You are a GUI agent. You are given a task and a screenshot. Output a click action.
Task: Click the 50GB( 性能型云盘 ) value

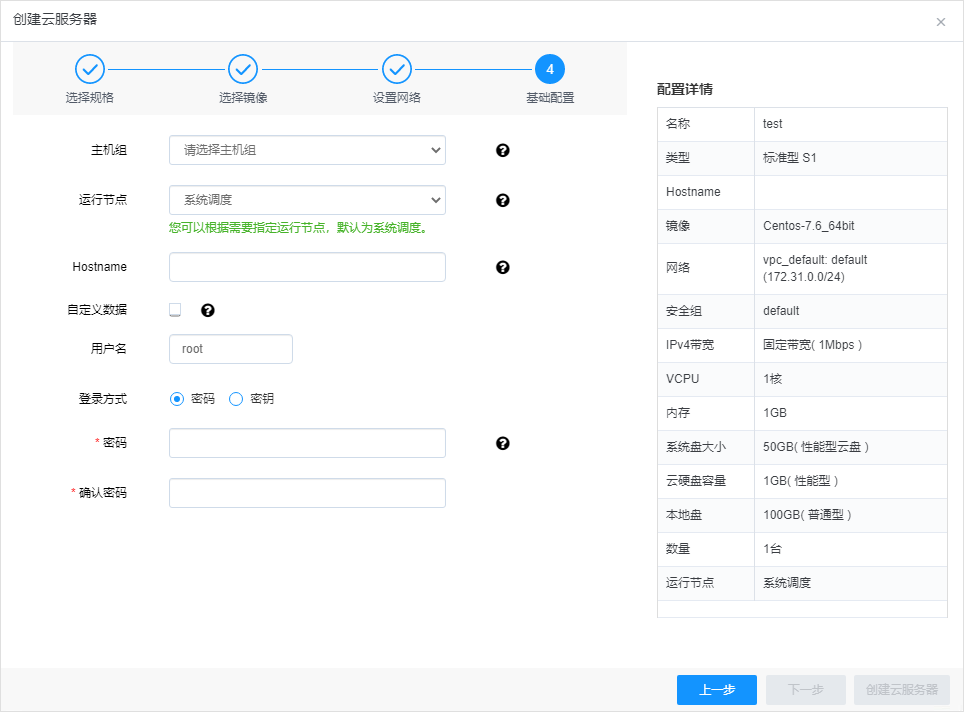816,447
